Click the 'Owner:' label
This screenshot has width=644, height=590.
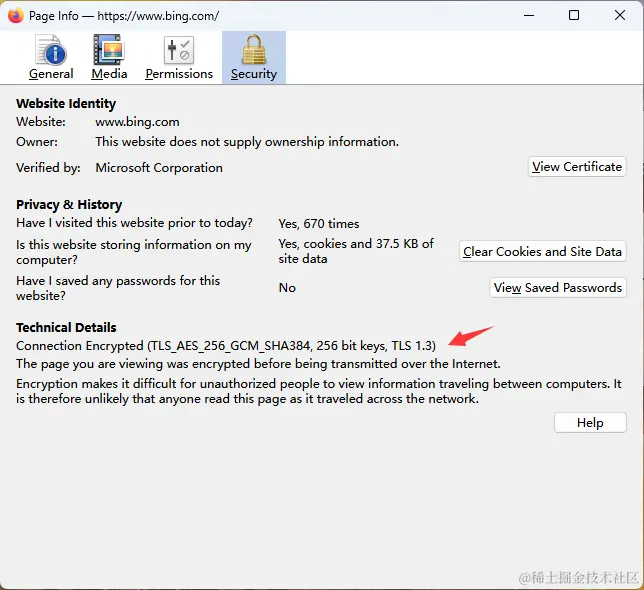point(37,142)
